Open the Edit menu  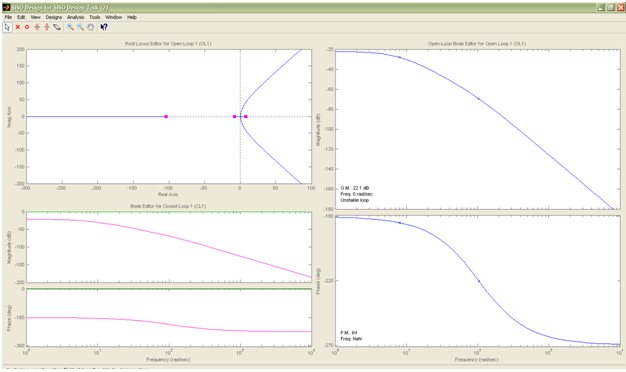tap(21, 17)
